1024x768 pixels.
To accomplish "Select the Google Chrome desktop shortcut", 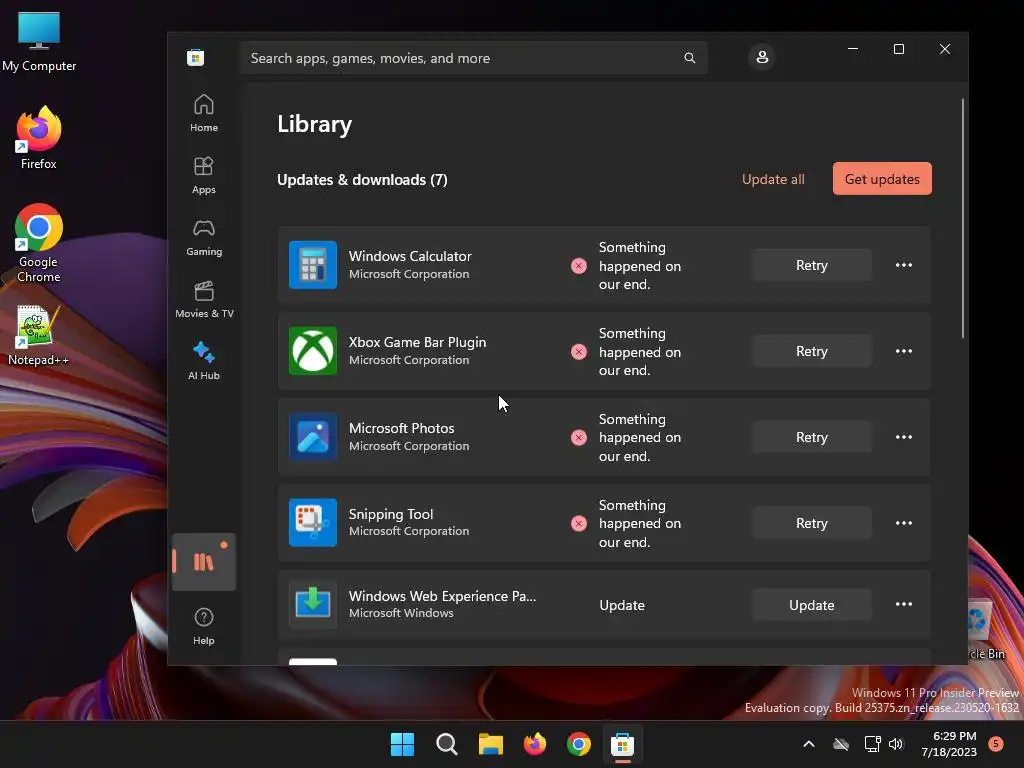I will [39, 243].
